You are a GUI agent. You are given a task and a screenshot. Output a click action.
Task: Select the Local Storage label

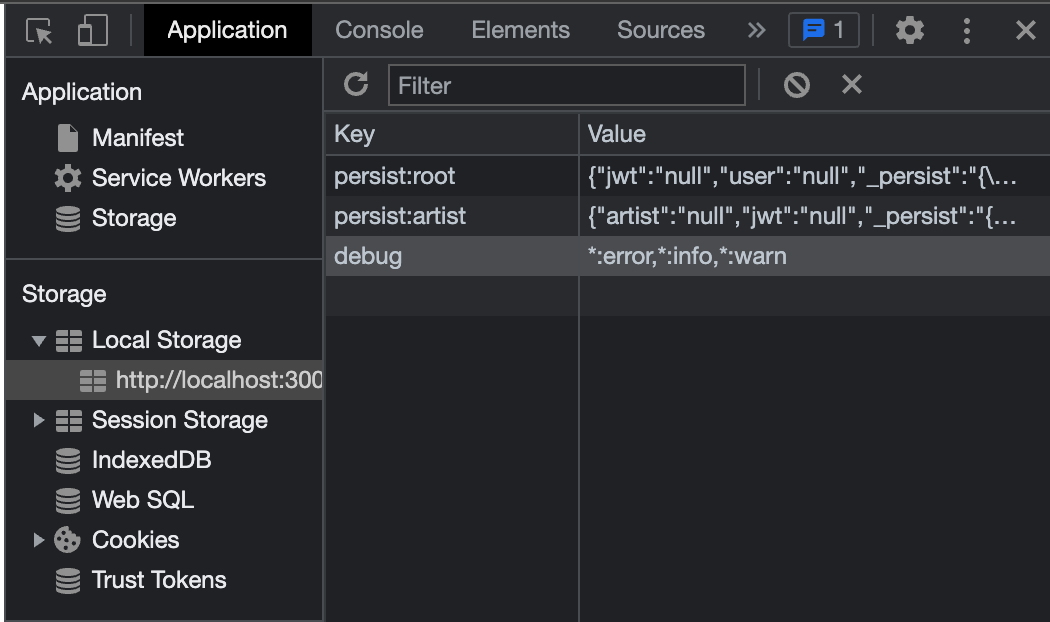point(167,340)
